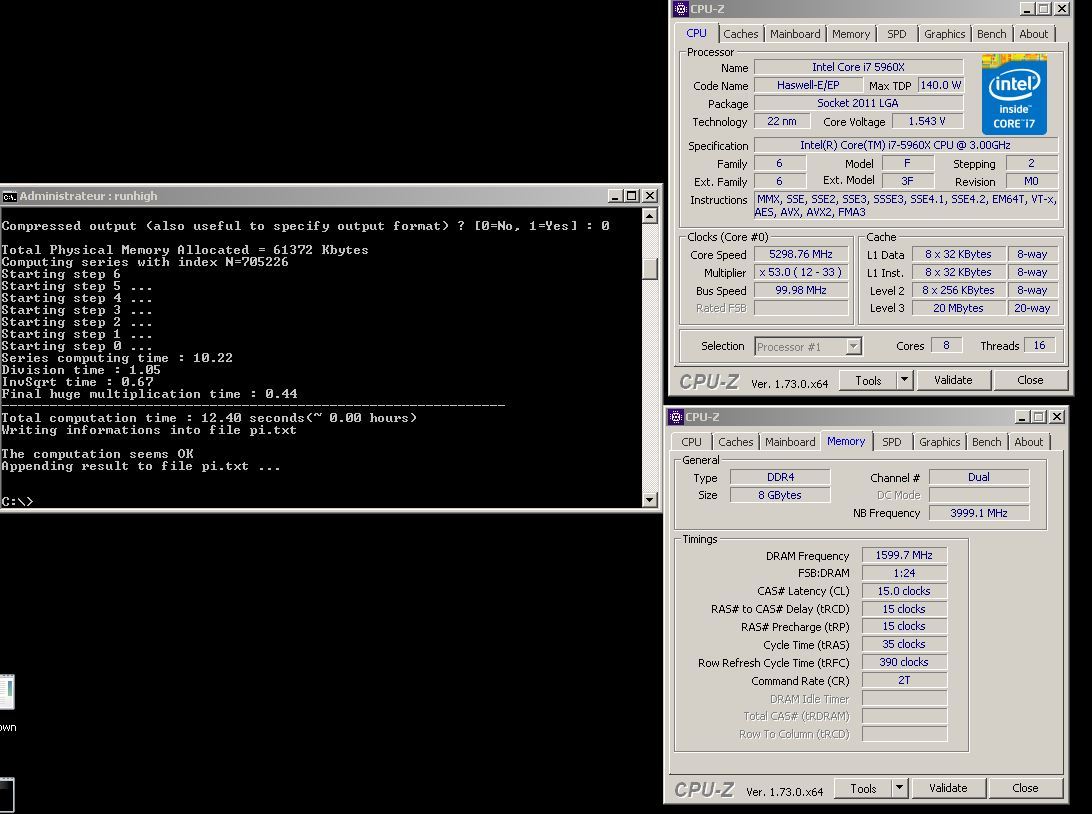The height and width of the screenshot is (814, 1092).
Task: Click Validate in top CPU-Z window
Action: tap(953, 380)
